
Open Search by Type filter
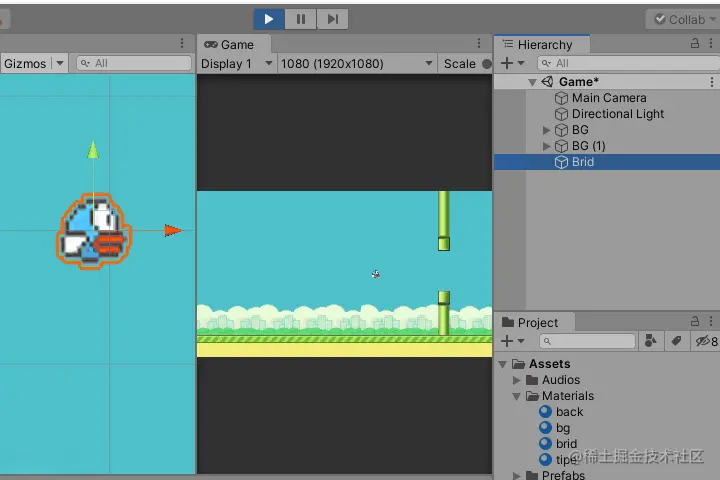[x=650, y=341]
